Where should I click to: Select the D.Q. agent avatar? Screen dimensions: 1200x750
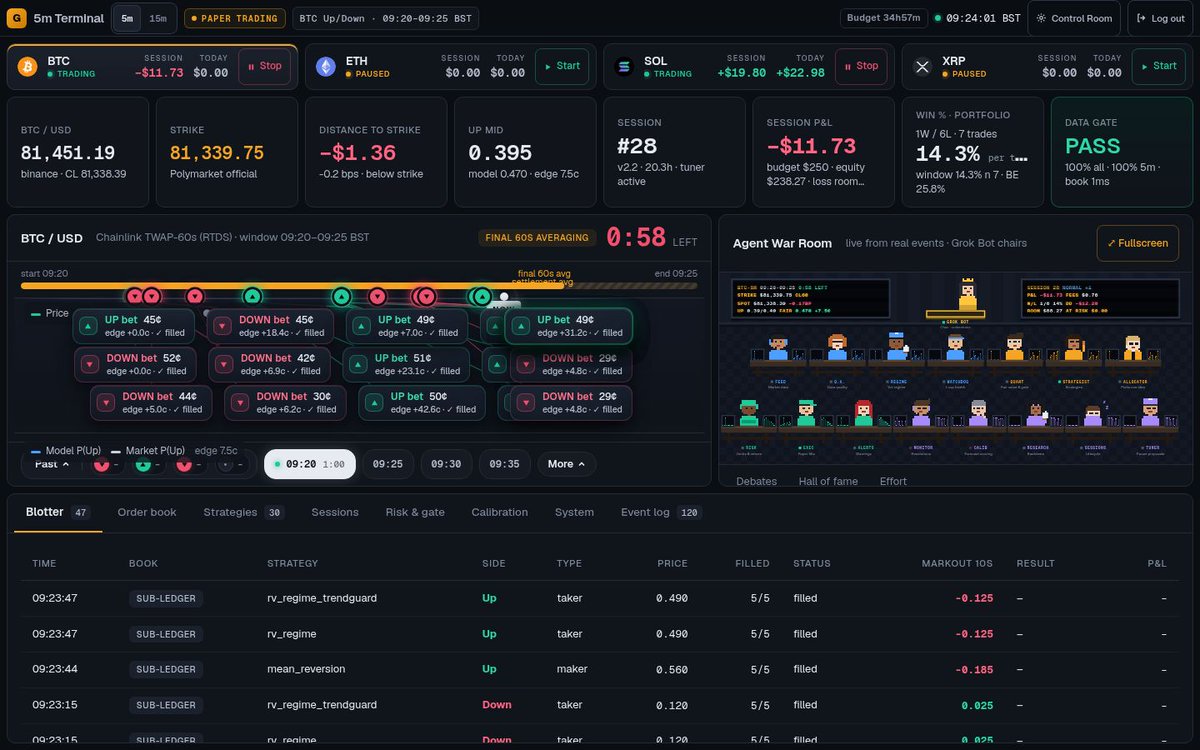point(839,348)
